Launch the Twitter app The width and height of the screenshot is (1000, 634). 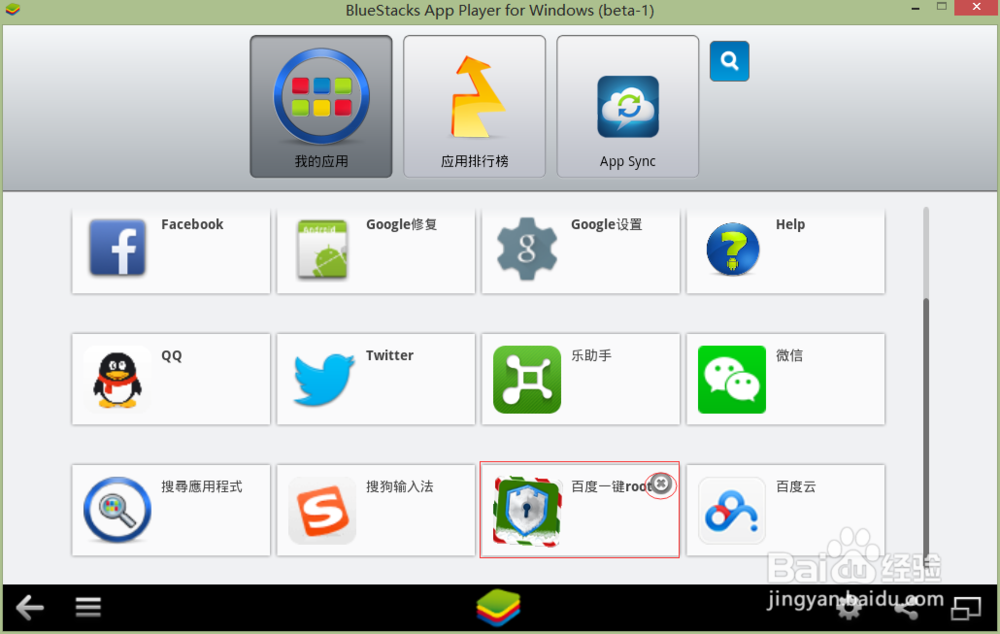pyautogui.click(x=375, y=380)
